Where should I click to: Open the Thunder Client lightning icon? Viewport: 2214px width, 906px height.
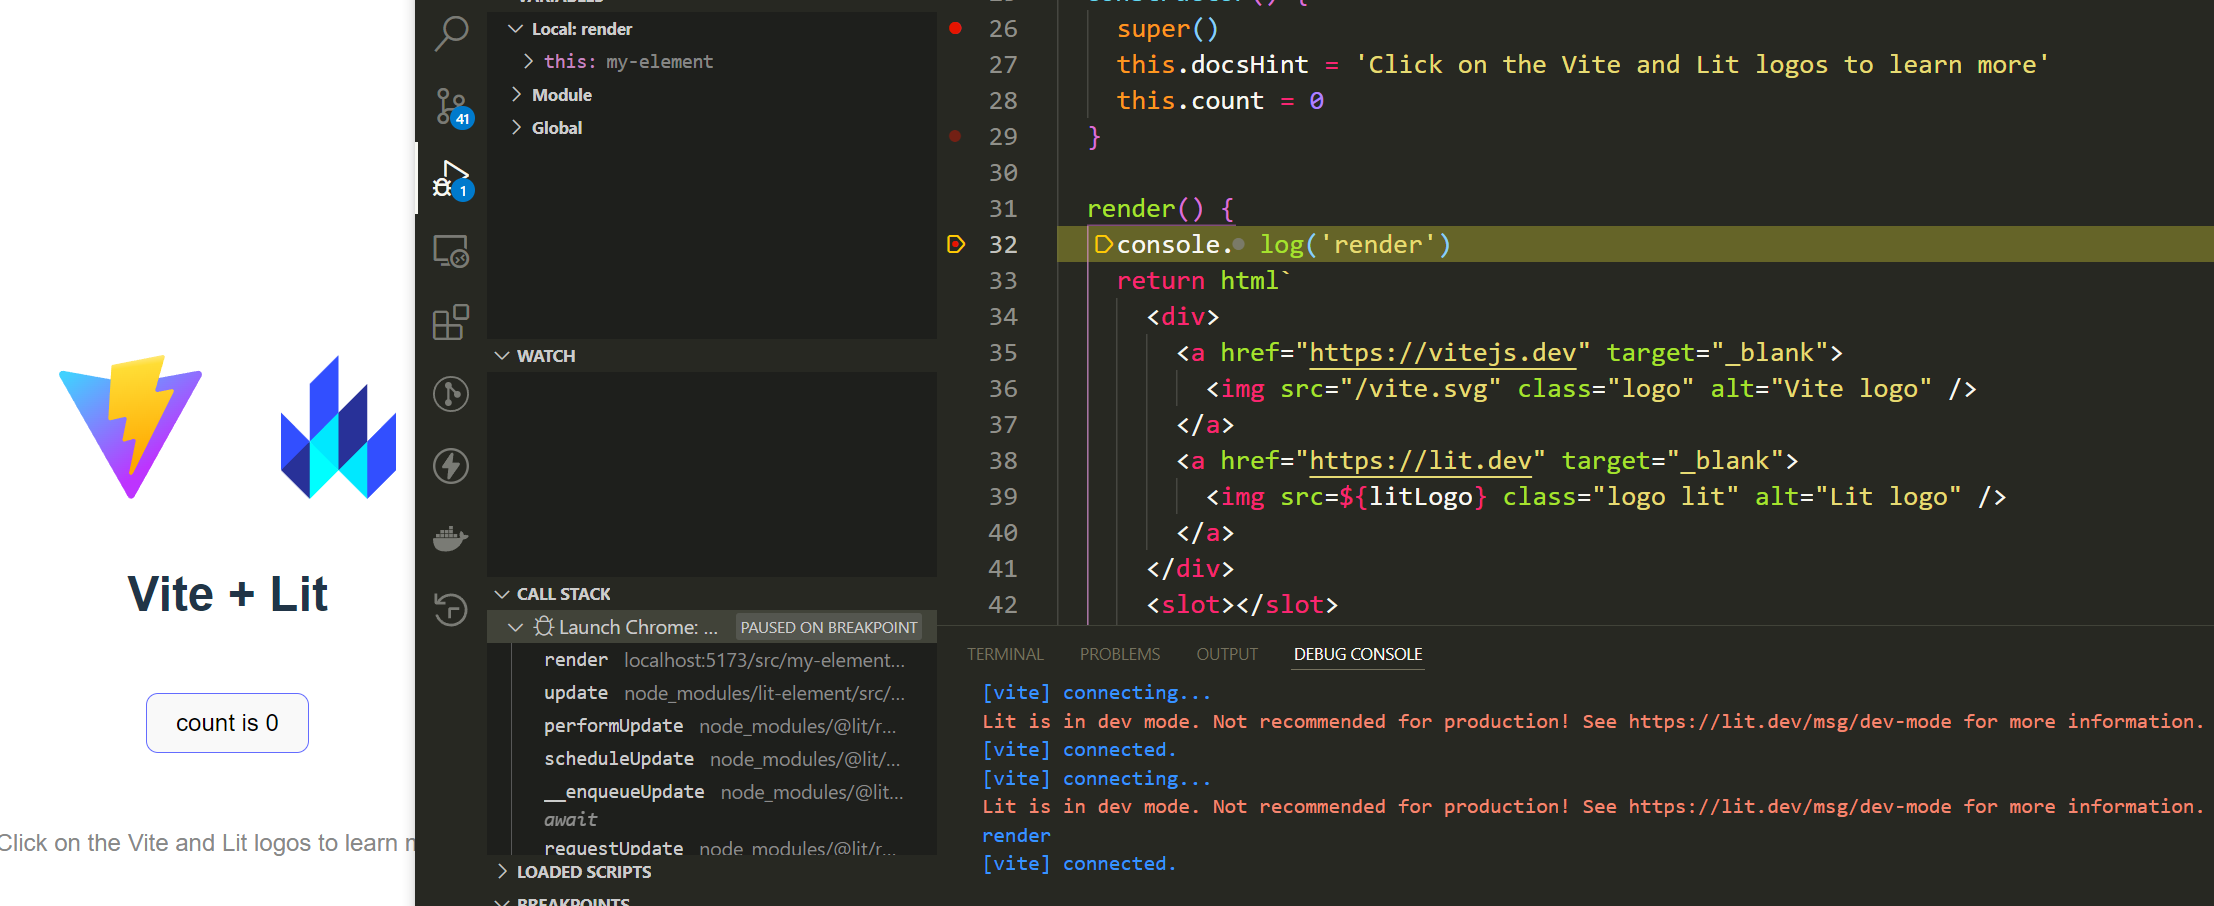(x=451, y=466)
